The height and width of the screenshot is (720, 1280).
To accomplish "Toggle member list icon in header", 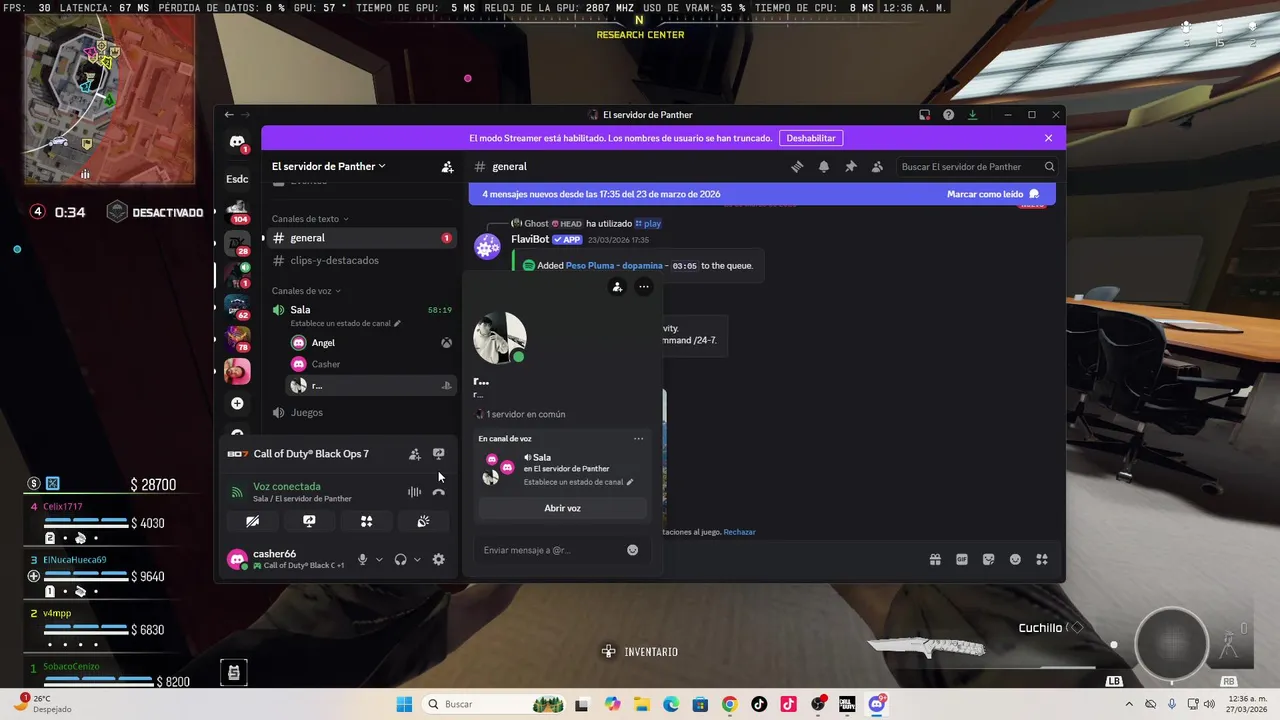I will tap(877, 167).
